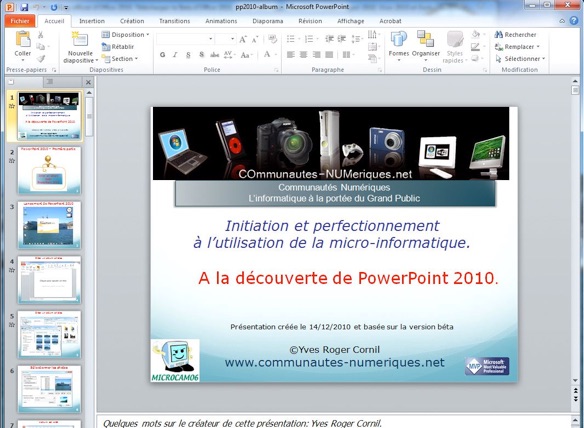
Task: Expand the Disposition layout dropdown
Action: (126, 35)
